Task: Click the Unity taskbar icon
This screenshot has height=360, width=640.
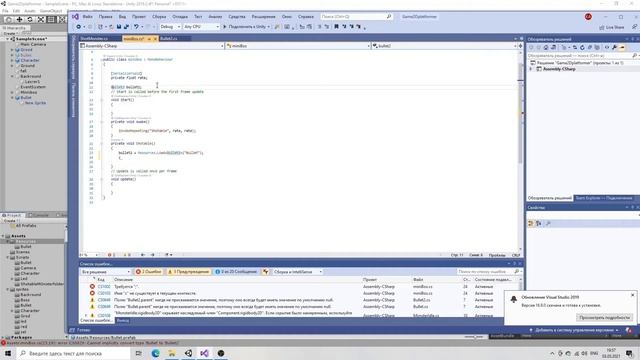Action: pyautogui.click(x=188, y=353)
